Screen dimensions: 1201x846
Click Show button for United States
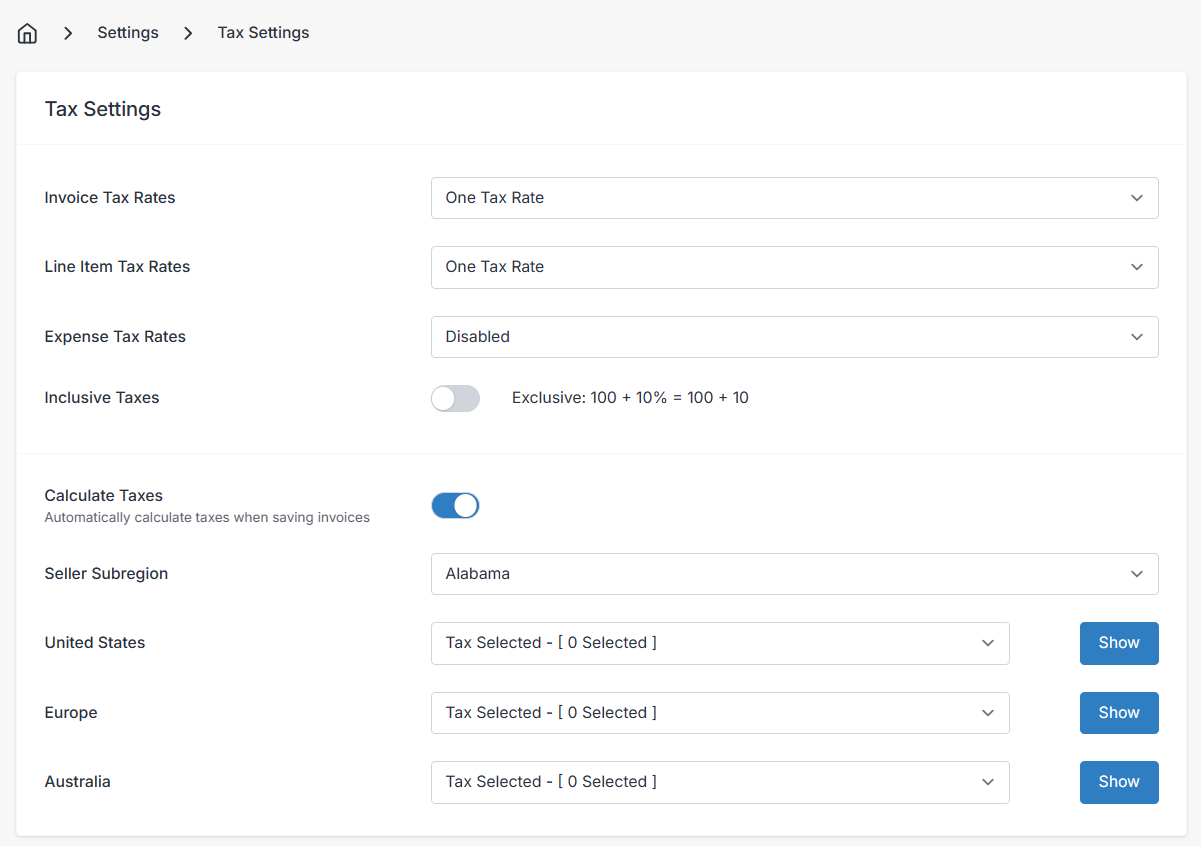(1118, 643)
